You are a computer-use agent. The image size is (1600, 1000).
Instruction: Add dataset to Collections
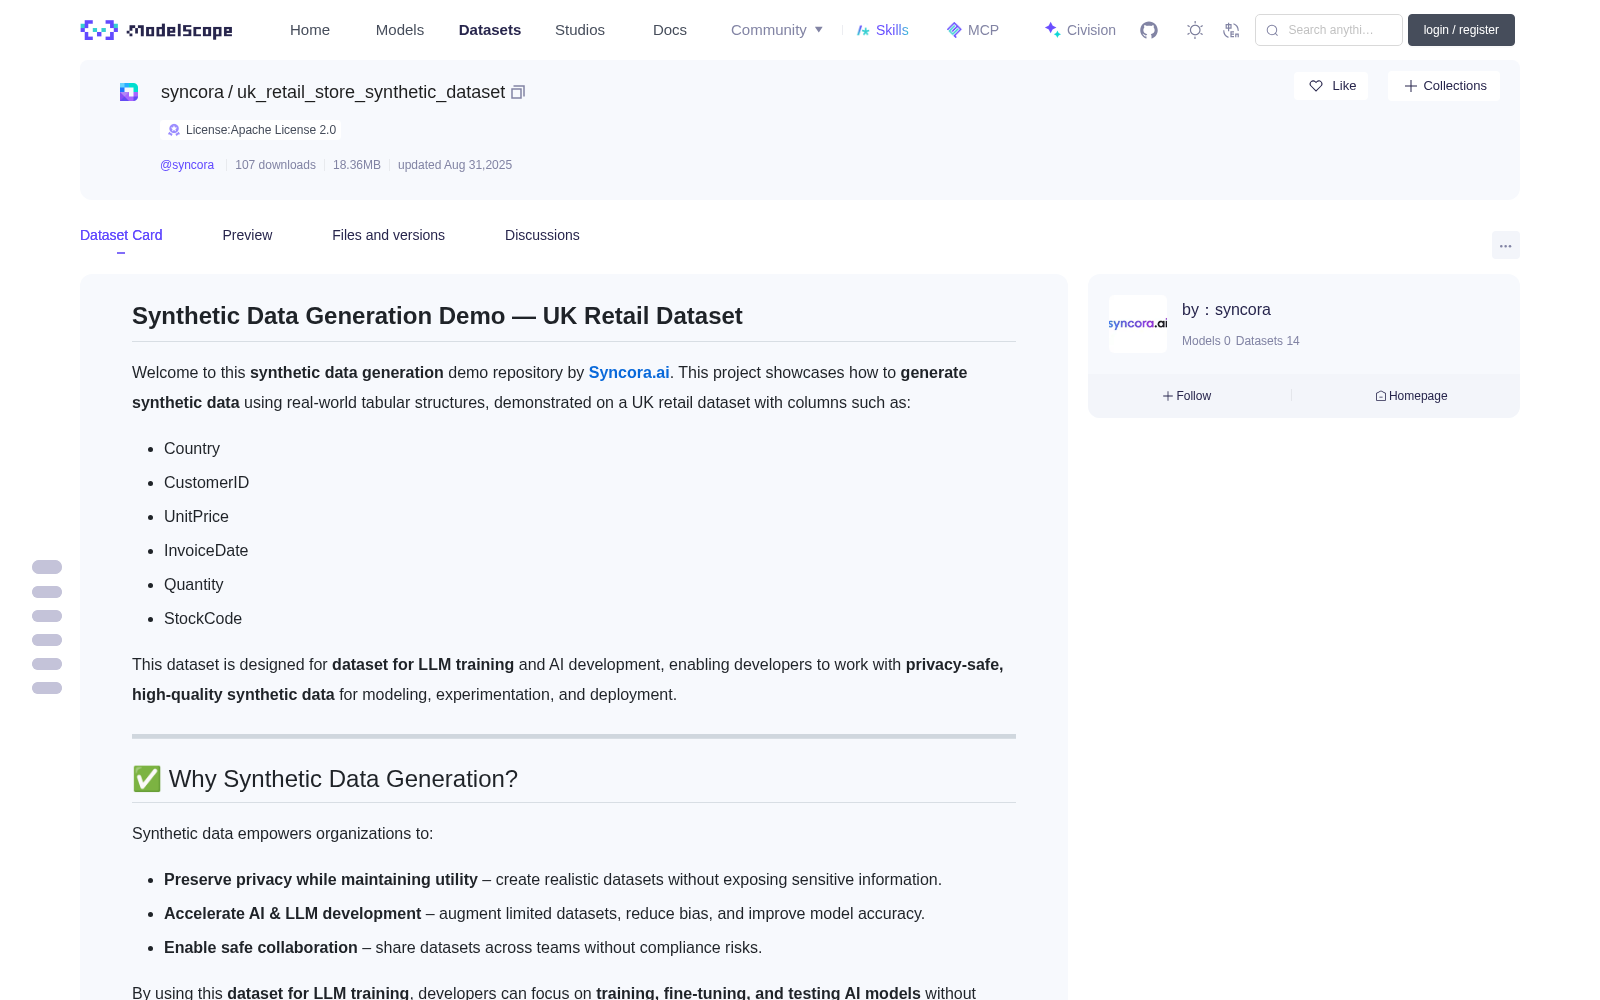click(x=1444, y=86)
